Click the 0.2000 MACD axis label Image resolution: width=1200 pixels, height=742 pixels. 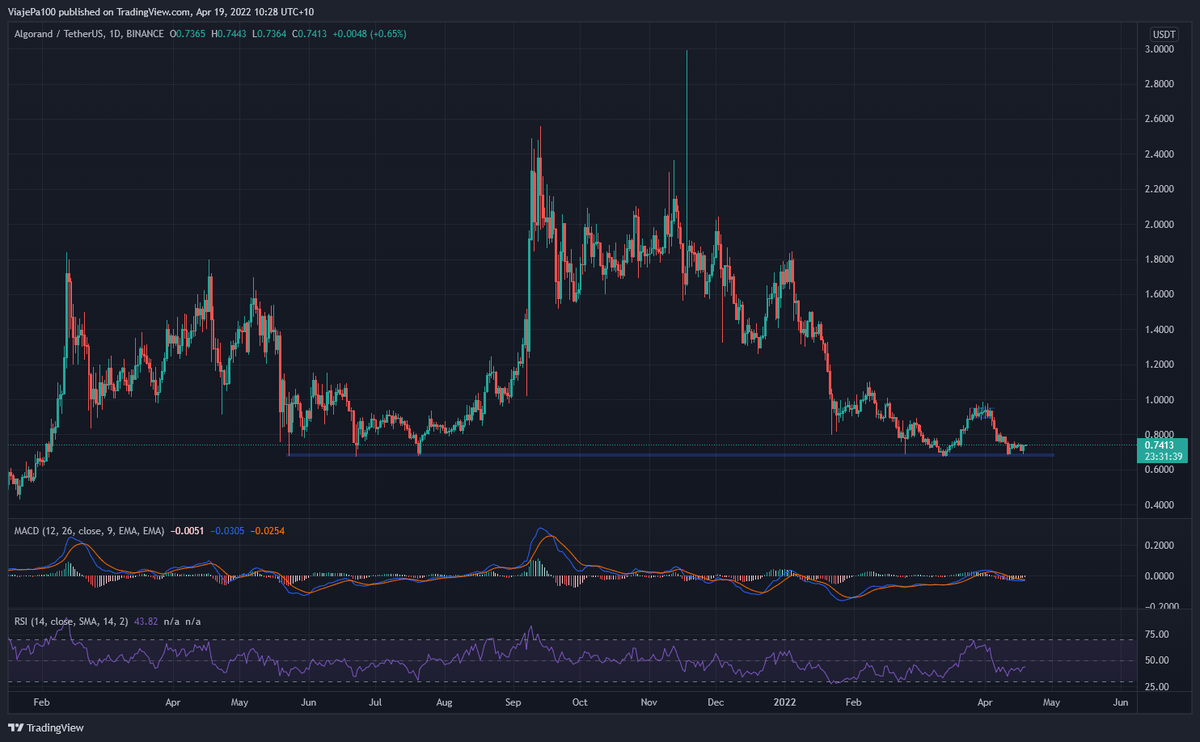tap(1160, 546)
